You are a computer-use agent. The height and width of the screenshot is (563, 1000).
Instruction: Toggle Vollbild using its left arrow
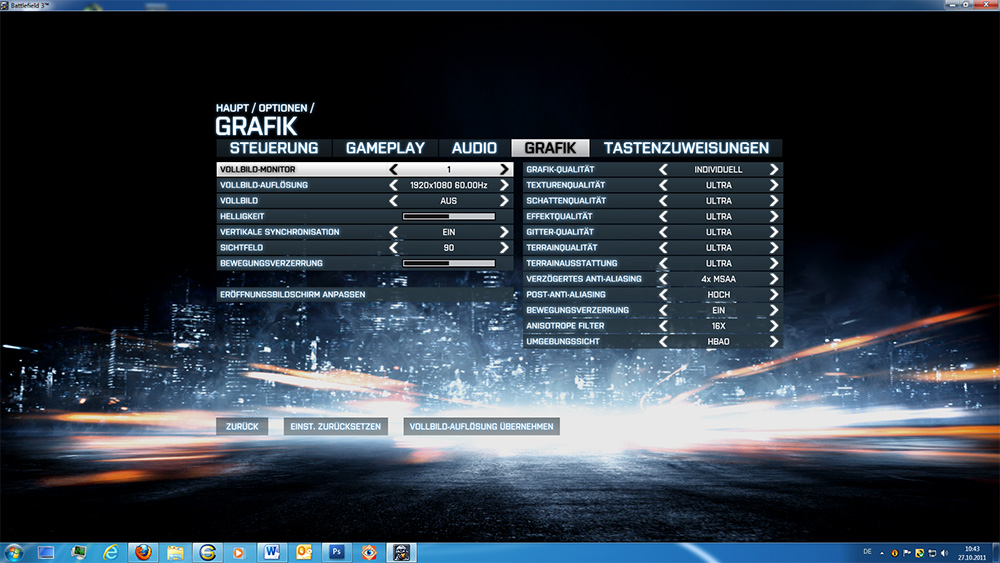tap(393, 201)
